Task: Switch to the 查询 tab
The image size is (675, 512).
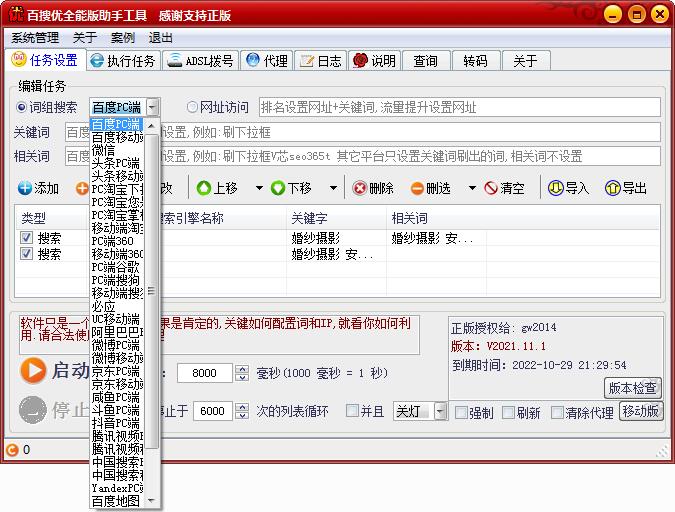Action: tap(425, 61)
